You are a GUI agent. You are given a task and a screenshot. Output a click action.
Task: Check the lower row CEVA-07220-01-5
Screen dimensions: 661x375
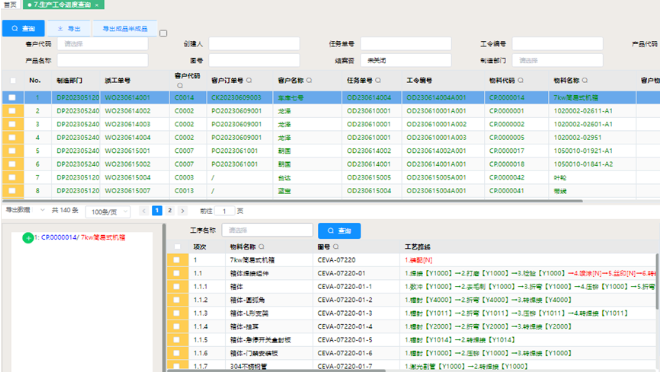177,340
